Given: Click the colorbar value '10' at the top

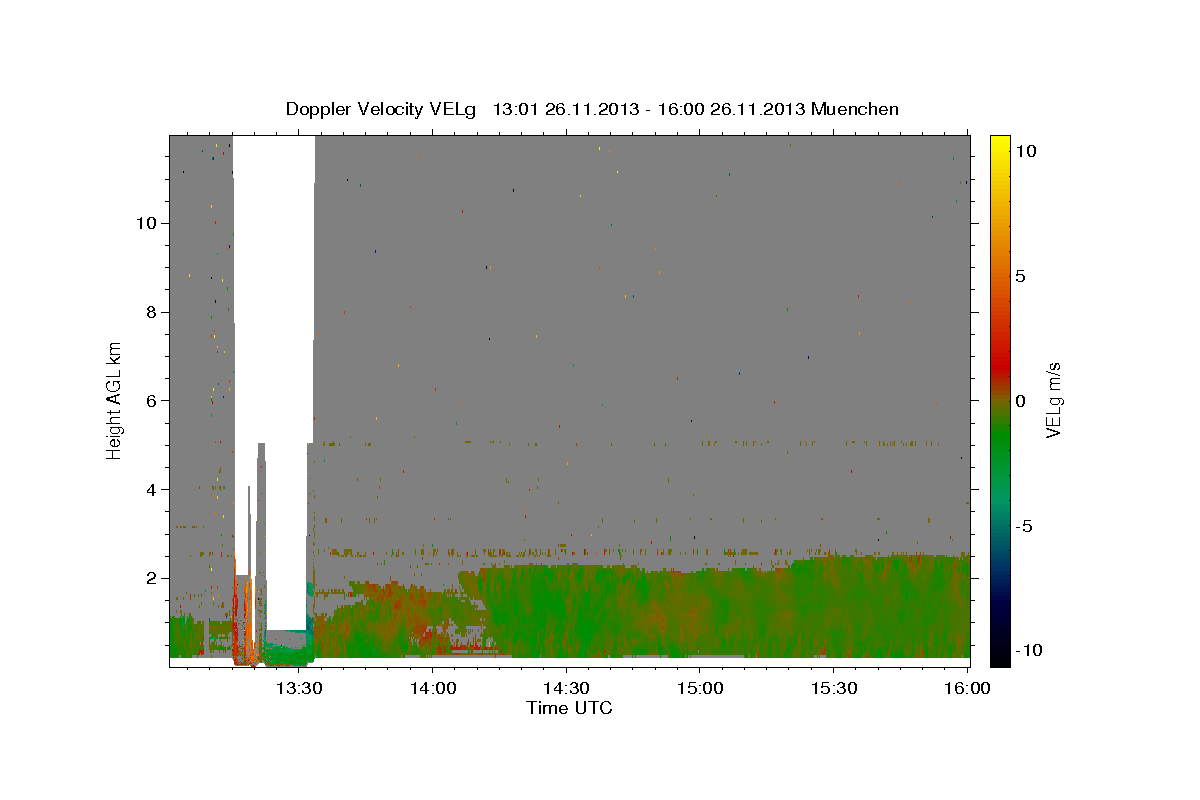Looking at the screenshot, I should click(1026, 150).
